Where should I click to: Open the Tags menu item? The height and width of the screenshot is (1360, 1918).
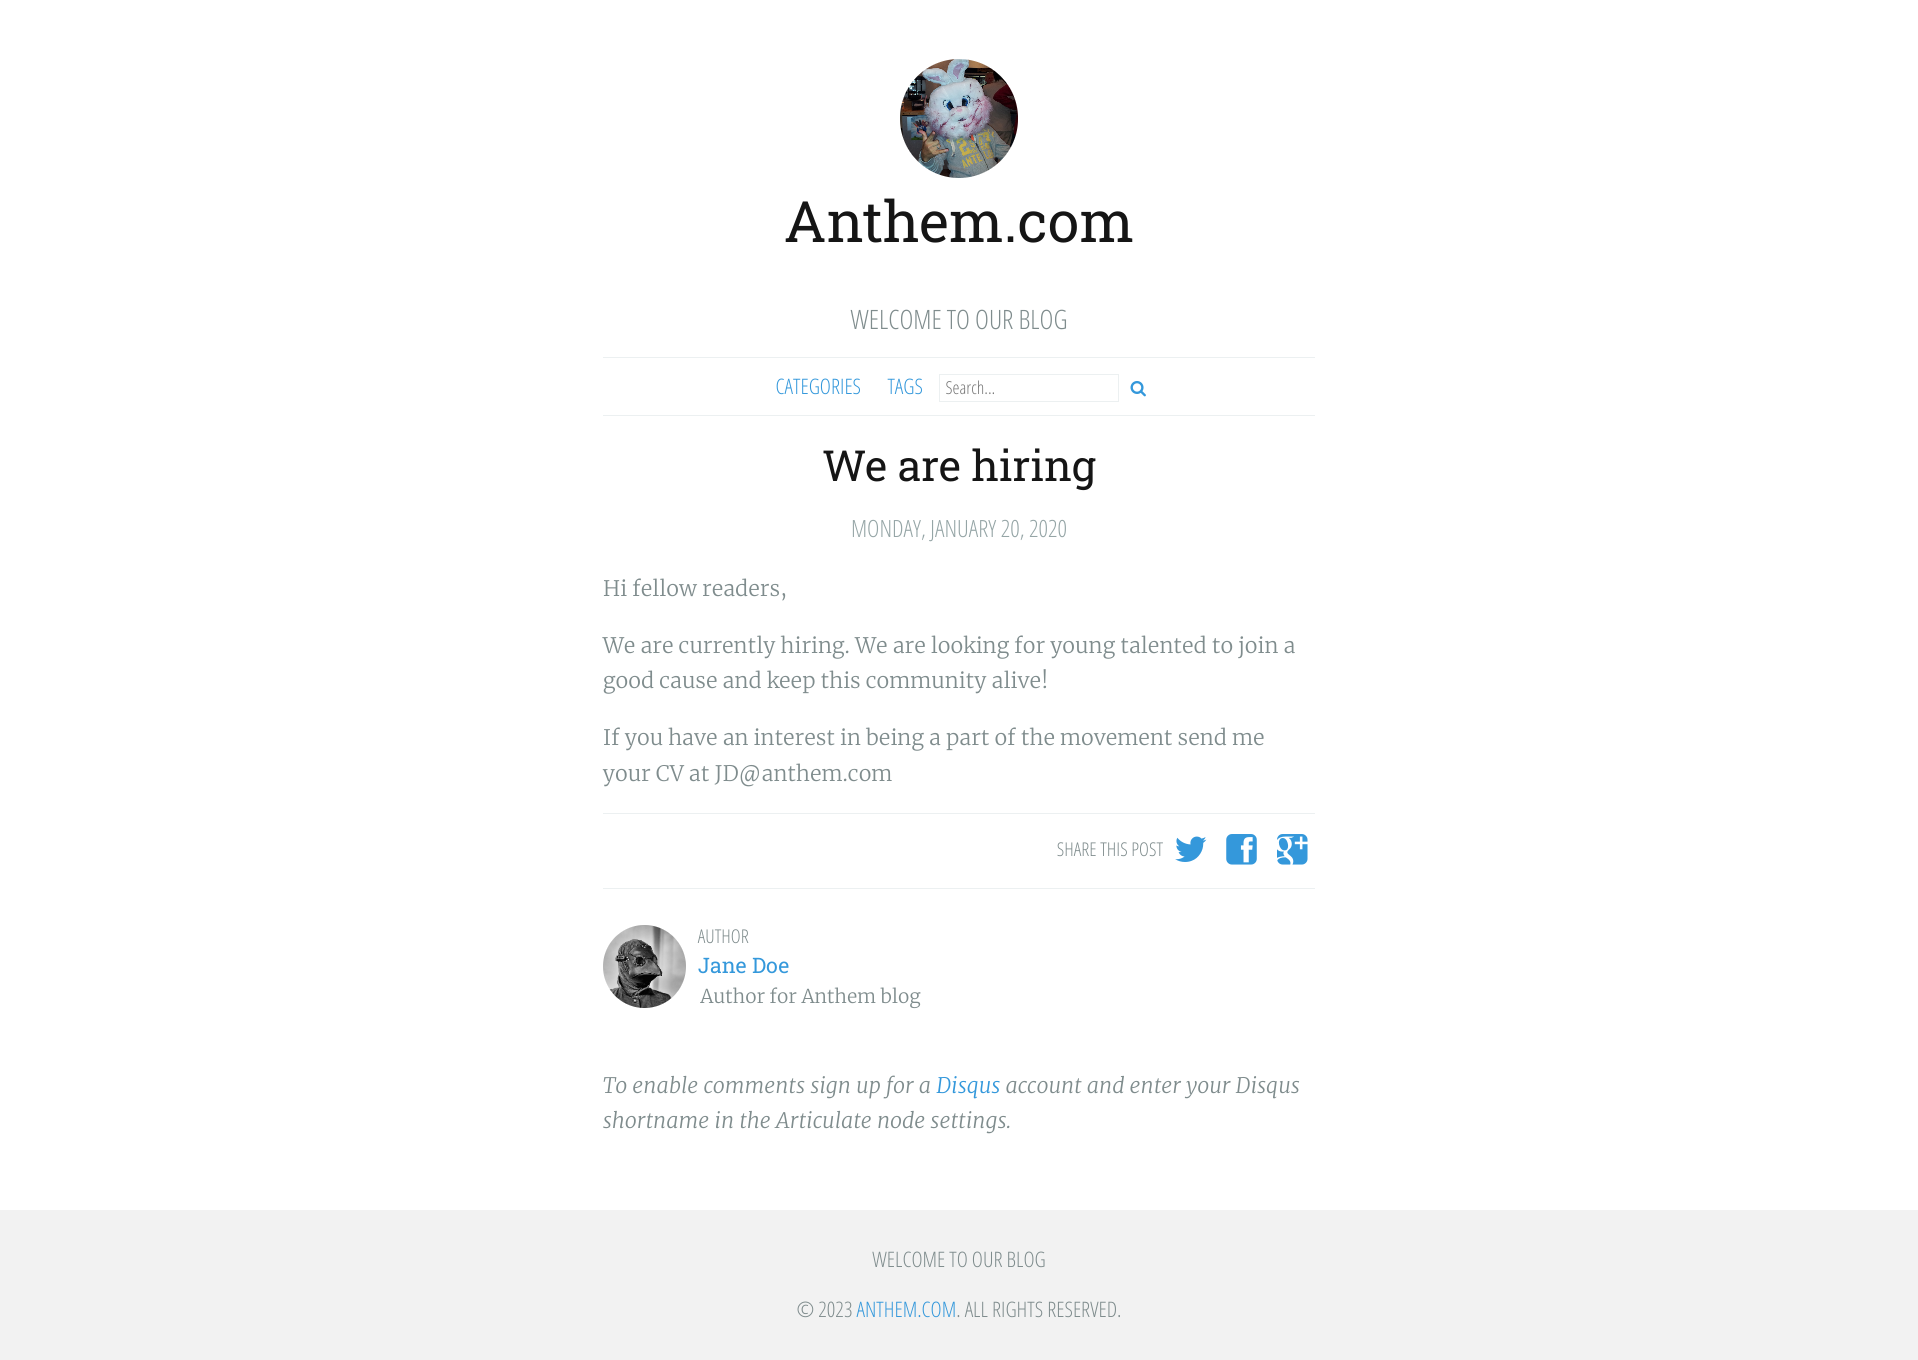point(905,387)
